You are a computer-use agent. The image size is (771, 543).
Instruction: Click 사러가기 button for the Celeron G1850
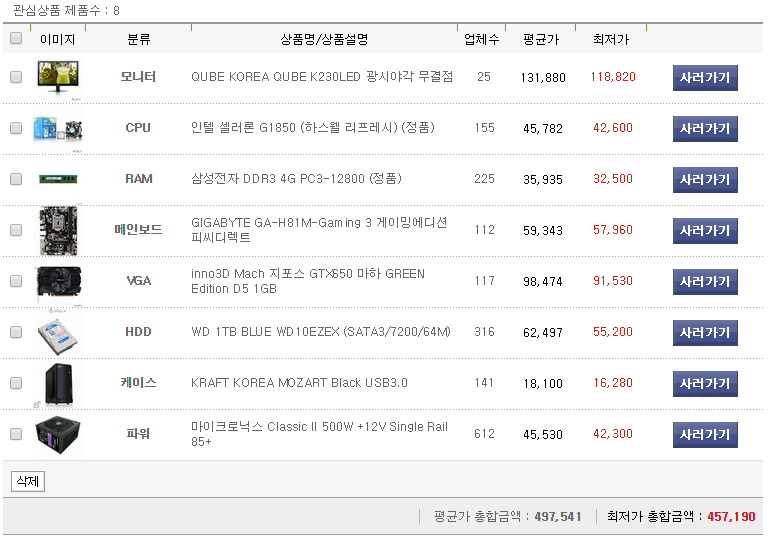click(705, 129)
